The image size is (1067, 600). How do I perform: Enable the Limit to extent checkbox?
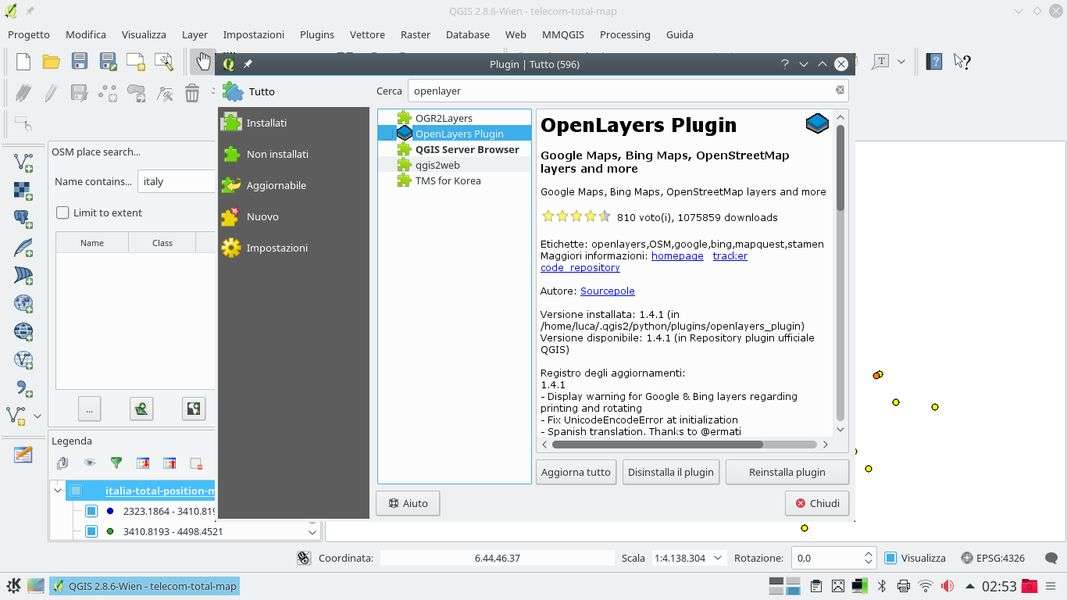(x=63, y=213)
